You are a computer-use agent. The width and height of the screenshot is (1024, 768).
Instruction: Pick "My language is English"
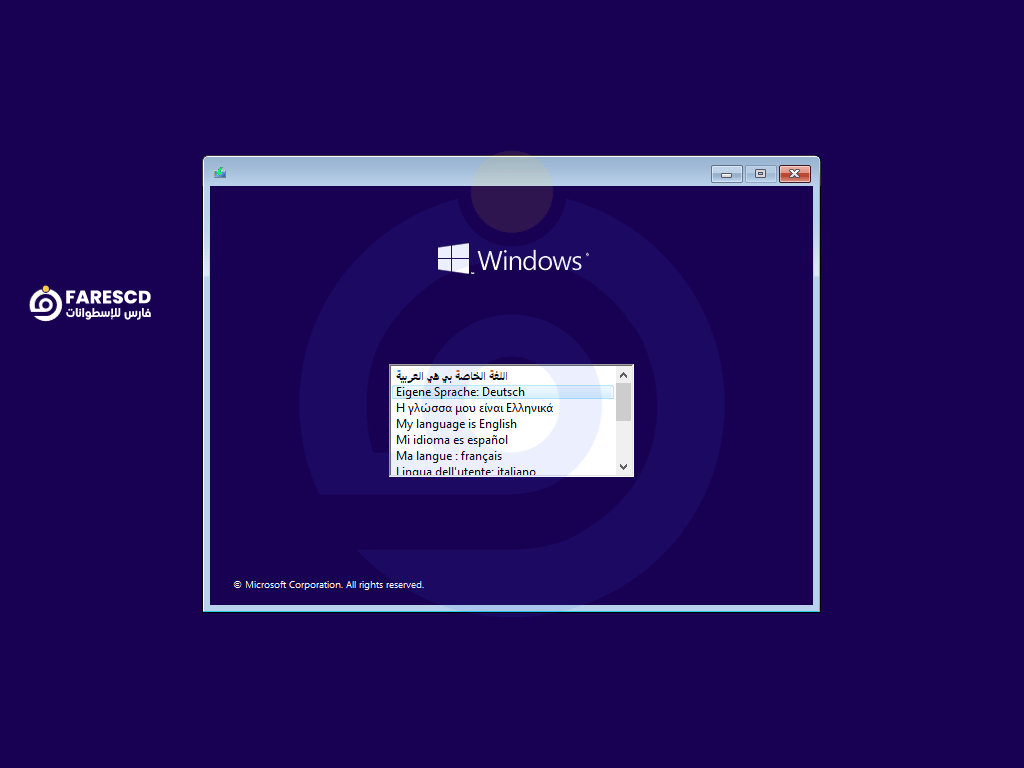point(503,424)
